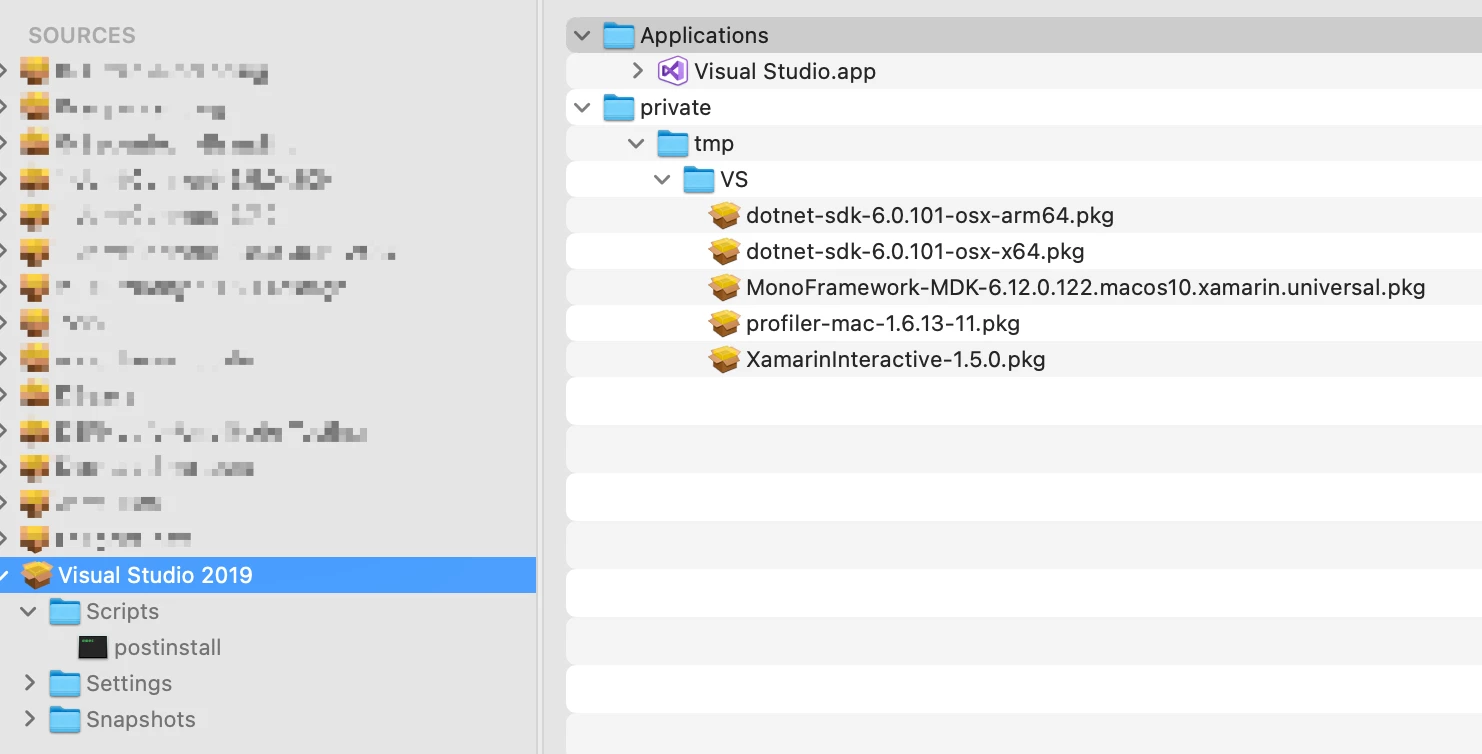Select dotnet-sdk-6.0.101-osx-arm64.pkg file name
Screen dimensions: 1482x754
pos(930,216)
